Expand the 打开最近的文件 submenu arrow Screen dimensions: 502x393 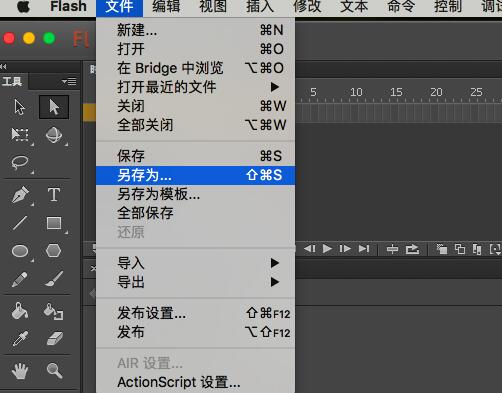(x=275, y=87)
